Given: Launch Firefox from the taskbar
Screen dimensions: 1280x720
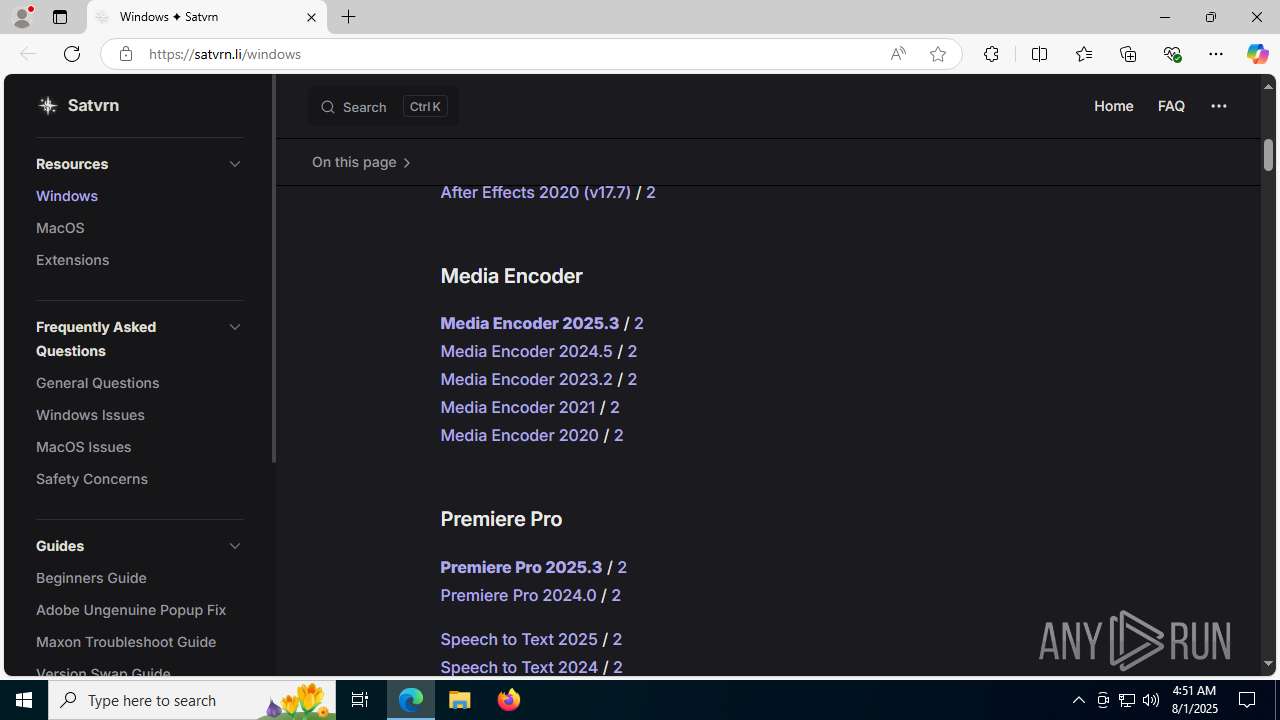Looking at the screenshot, I should coord(508,700).
